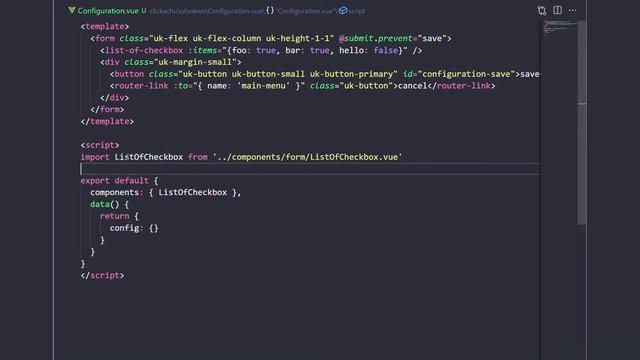Viewport: 640px width, 360px height.
Task: Click the 'list-of-checkbox' tag name
Action: (144, 51)
